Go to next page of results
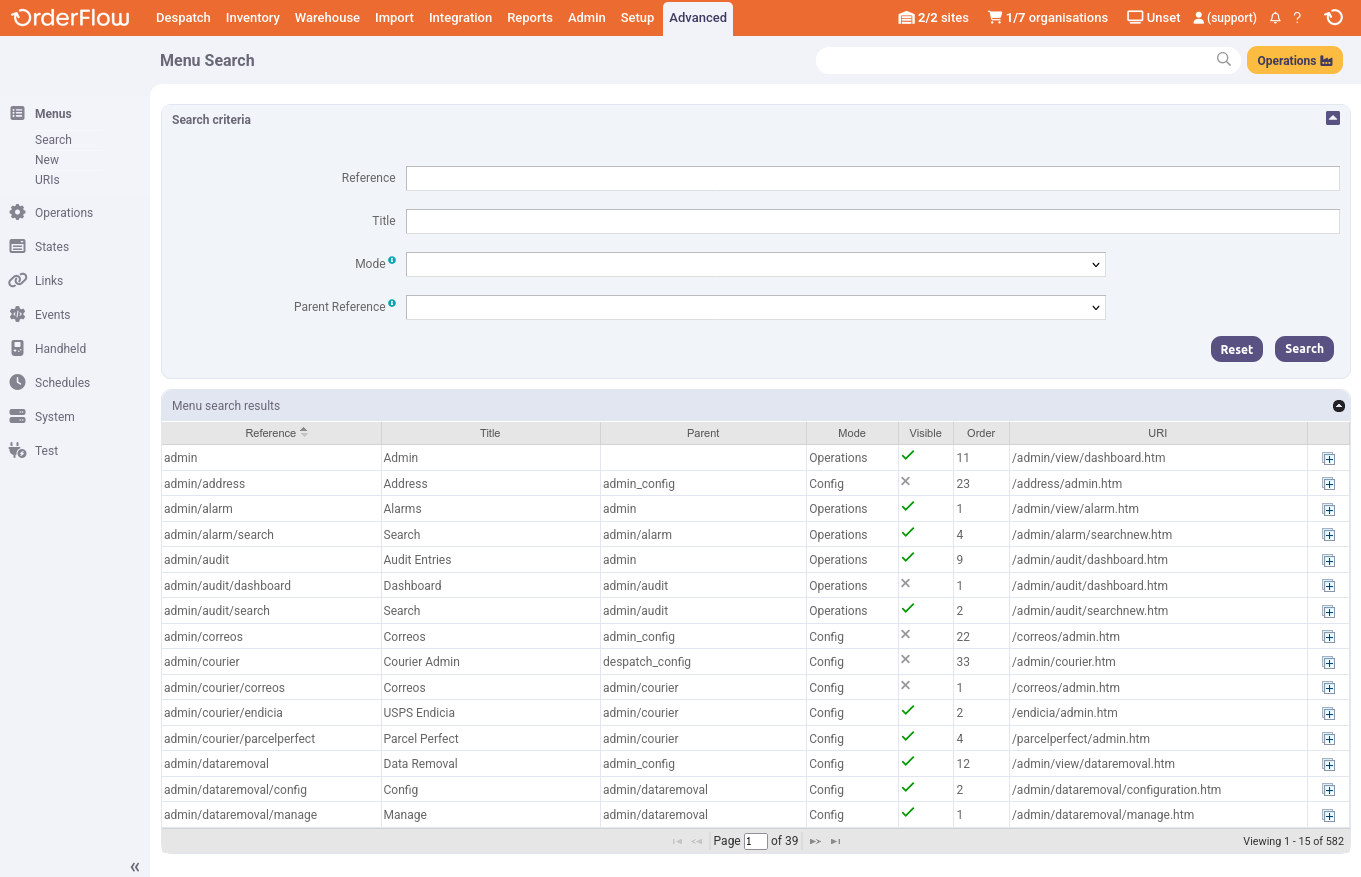Image resolution: width=1361 pixels, height=877 pixels. (815, 842)
